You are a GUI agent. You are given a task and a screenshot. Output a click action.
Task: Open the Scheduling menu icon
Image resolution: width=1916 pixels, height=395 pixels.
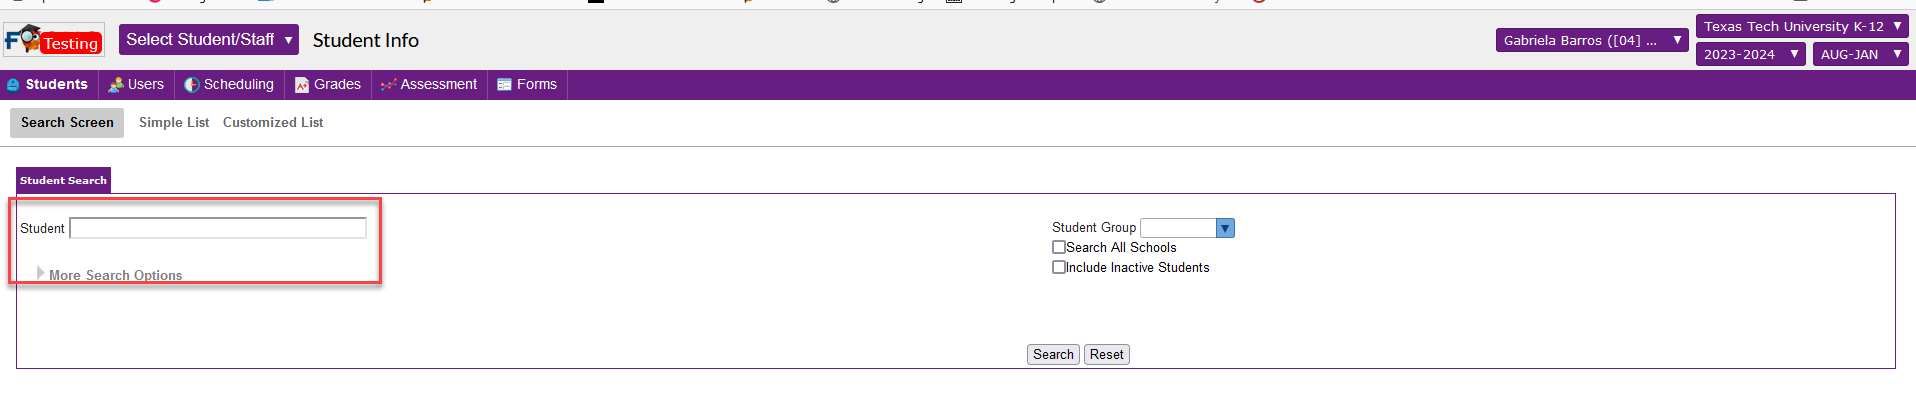coord(192,85)
